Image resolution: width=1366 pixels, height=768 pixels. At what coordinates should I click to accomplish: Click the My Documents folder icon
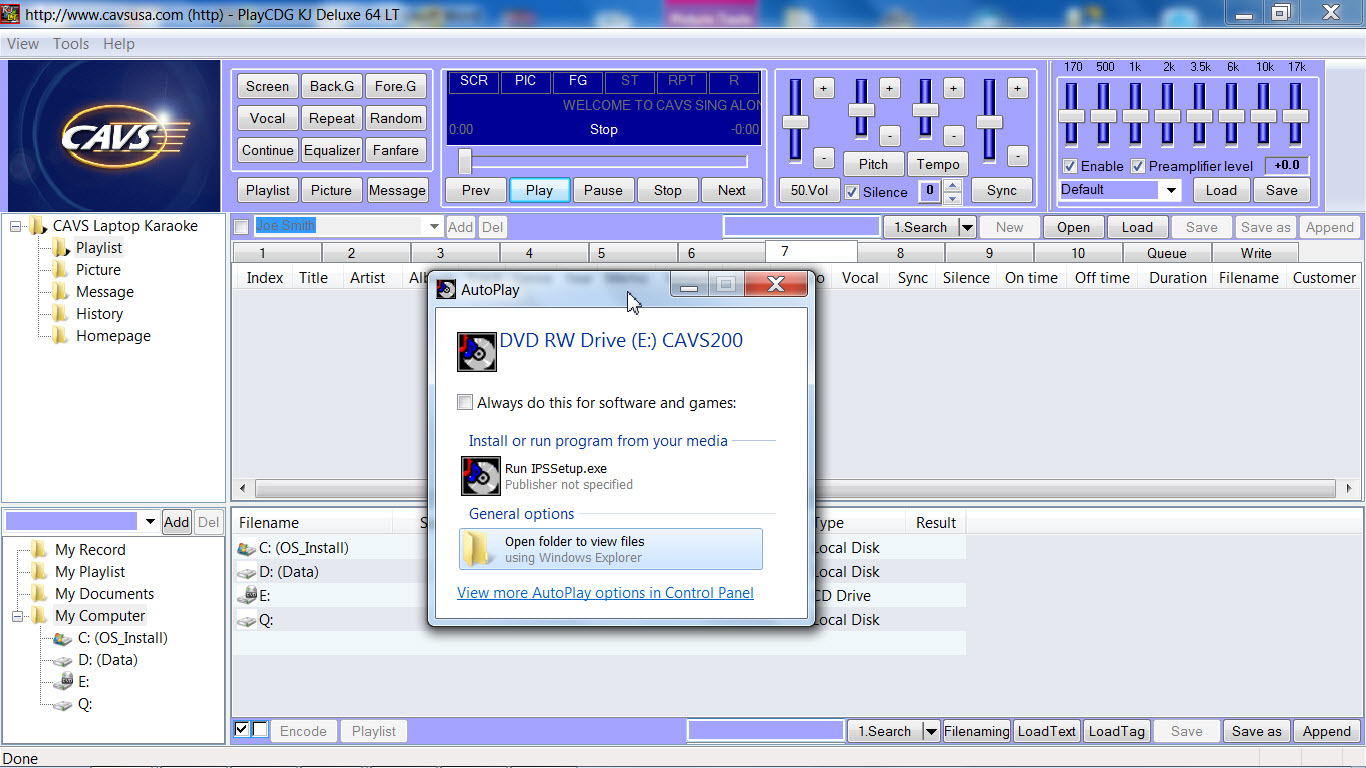(40, 594)
